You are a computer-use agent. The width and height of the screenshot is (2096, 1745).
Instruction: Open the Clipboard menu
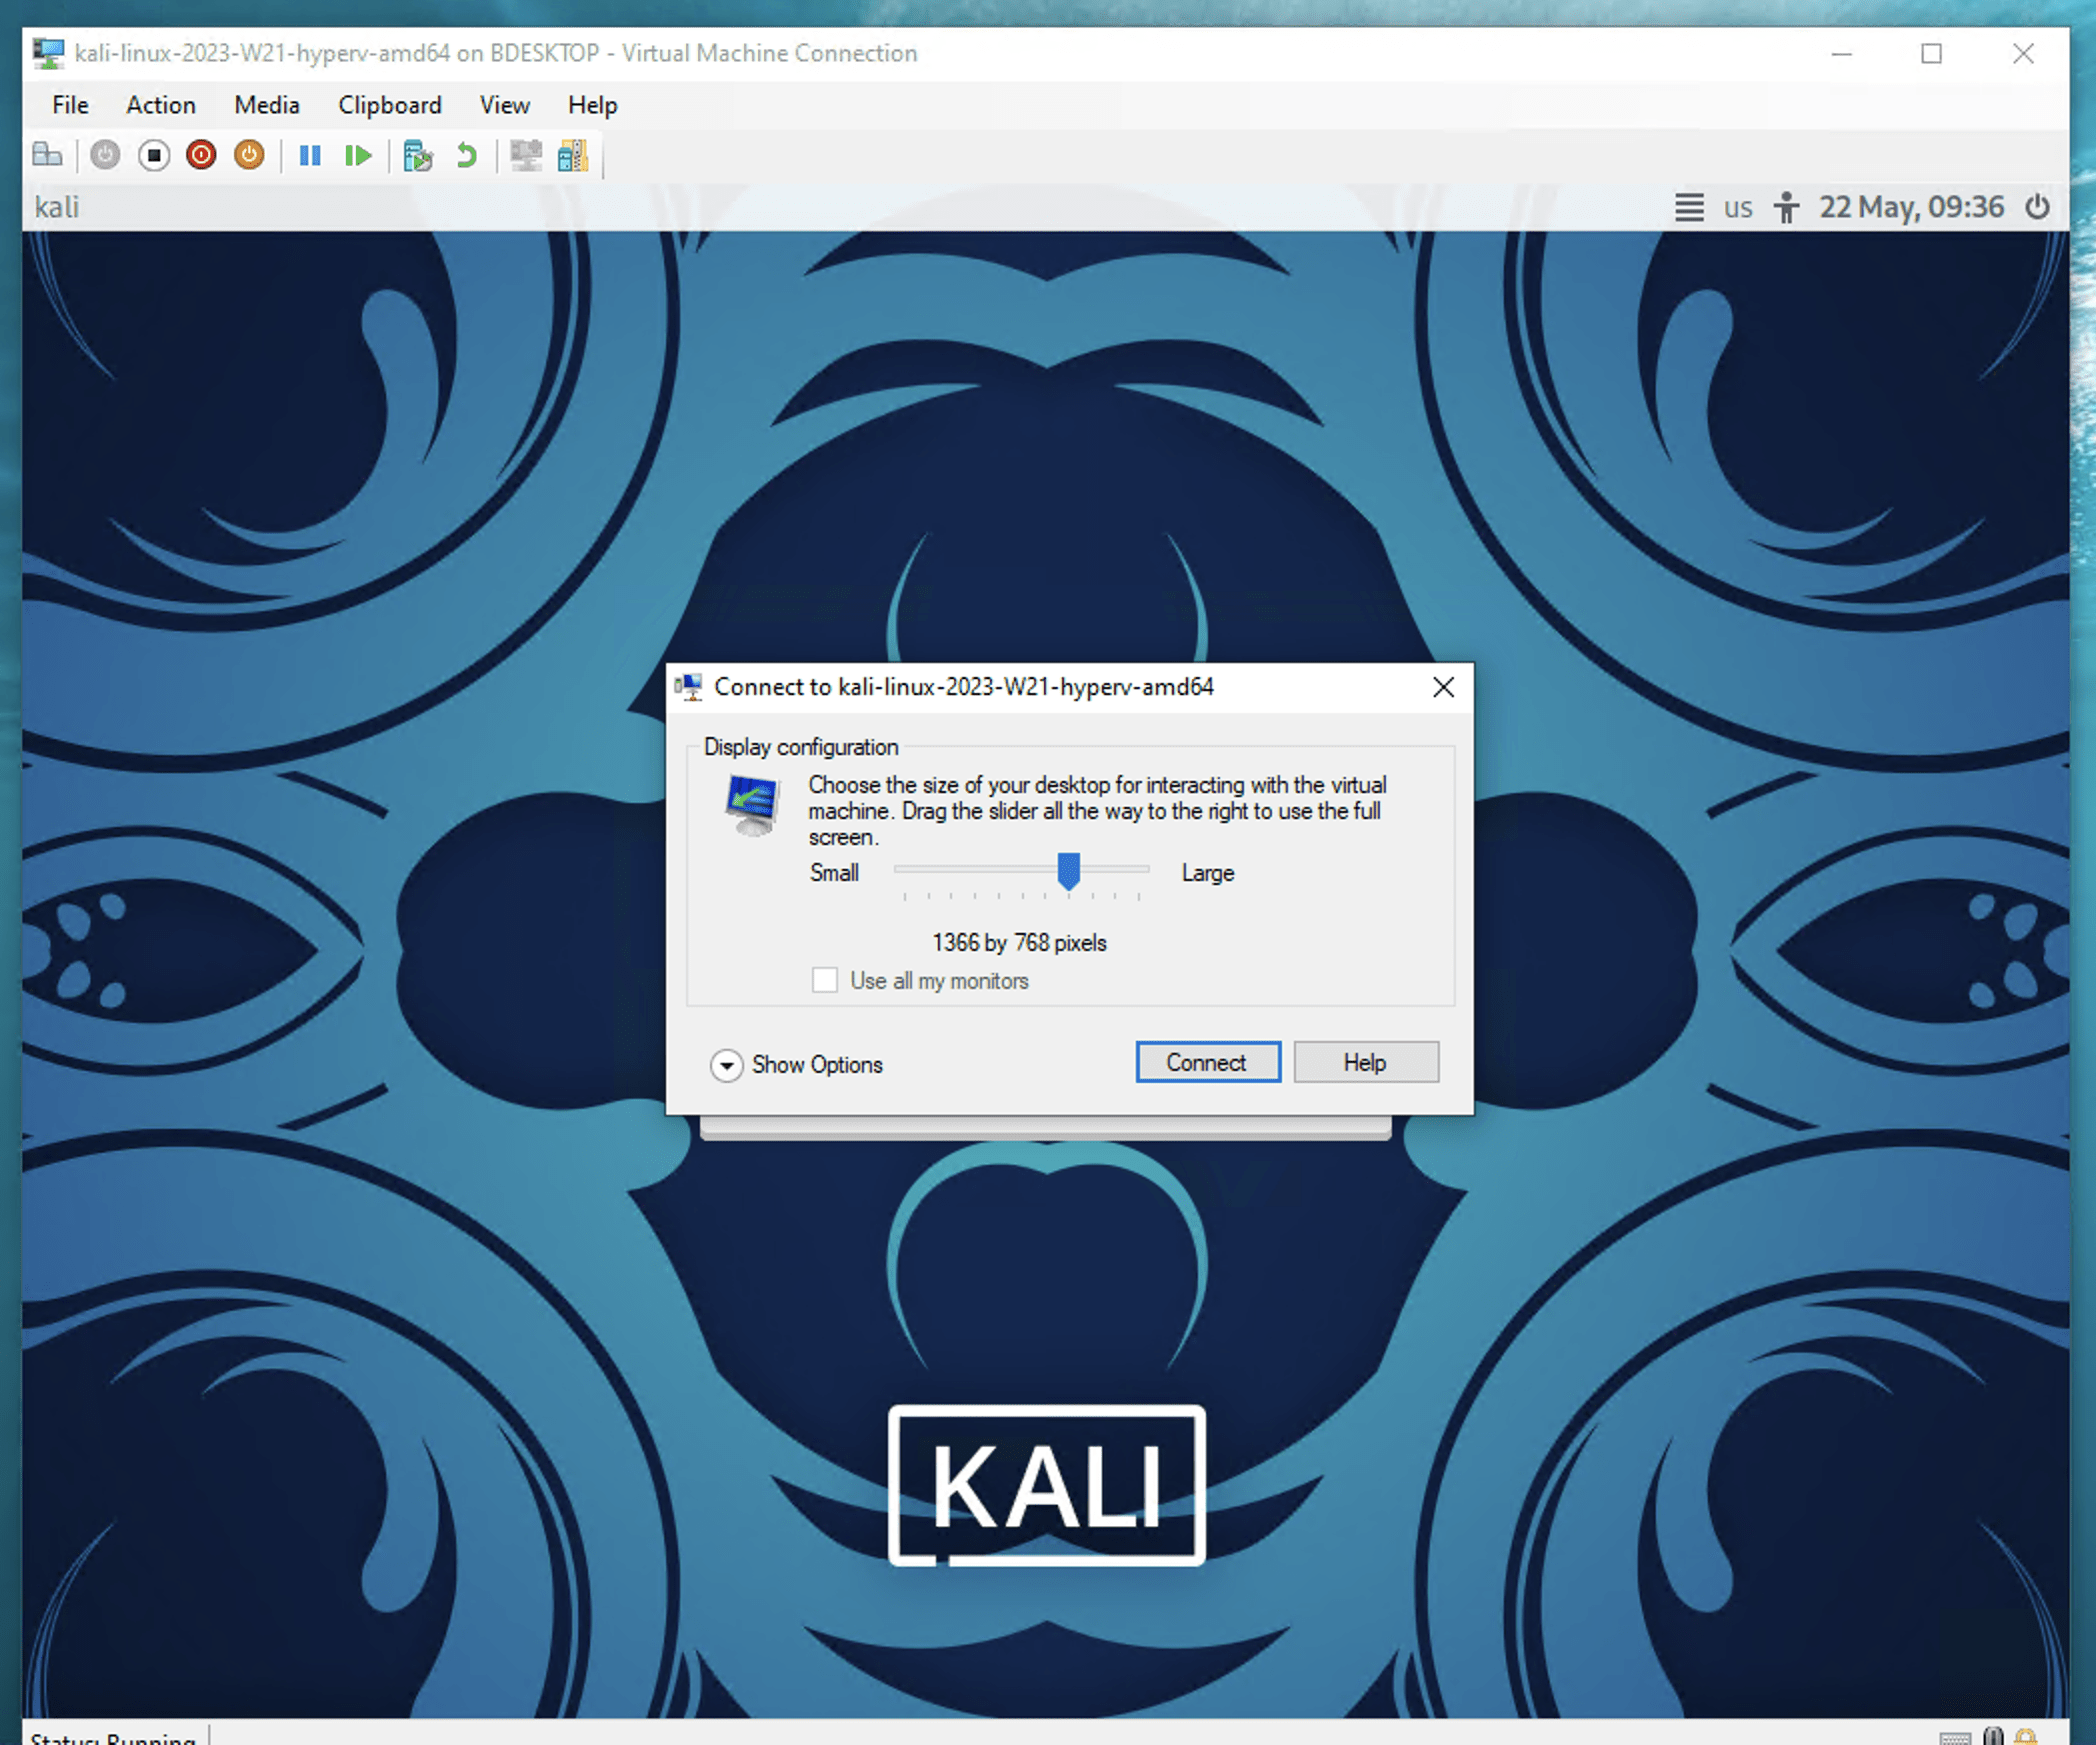389,105
